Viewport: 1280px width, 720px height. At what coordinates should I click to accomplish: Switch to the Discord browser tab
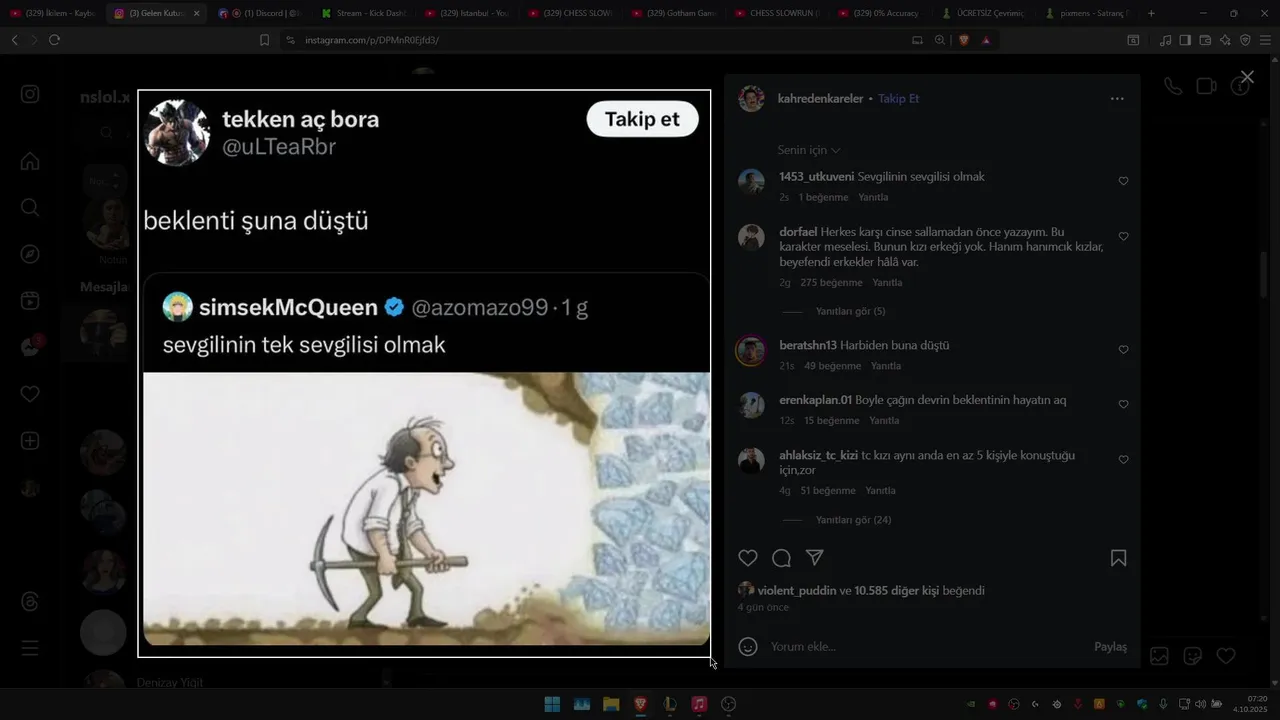coord(265,13)
